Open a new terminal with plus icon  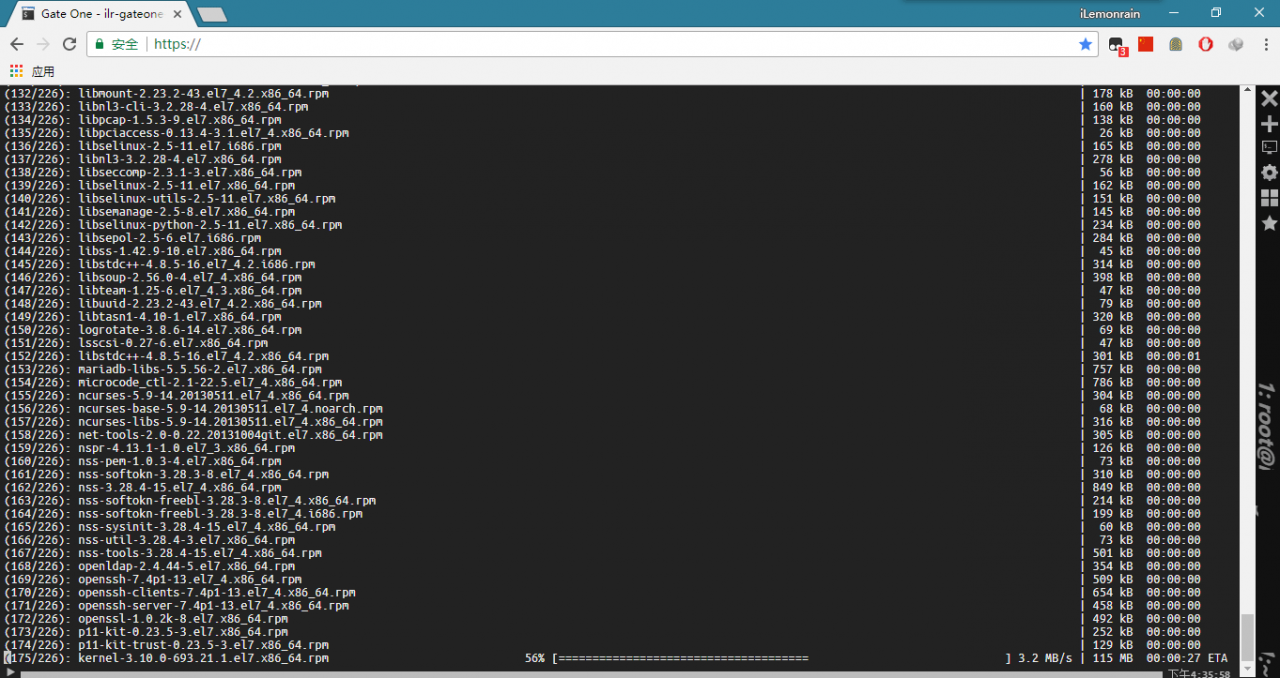(1269, 124)
